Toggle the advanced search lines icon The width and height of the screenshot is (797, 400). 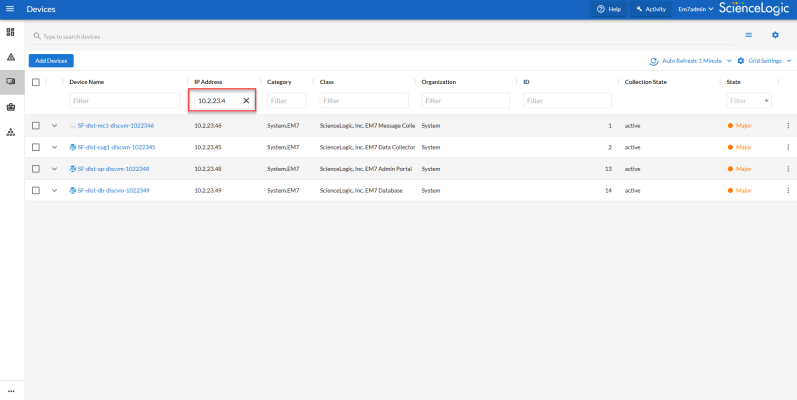[x=749, y=35]
